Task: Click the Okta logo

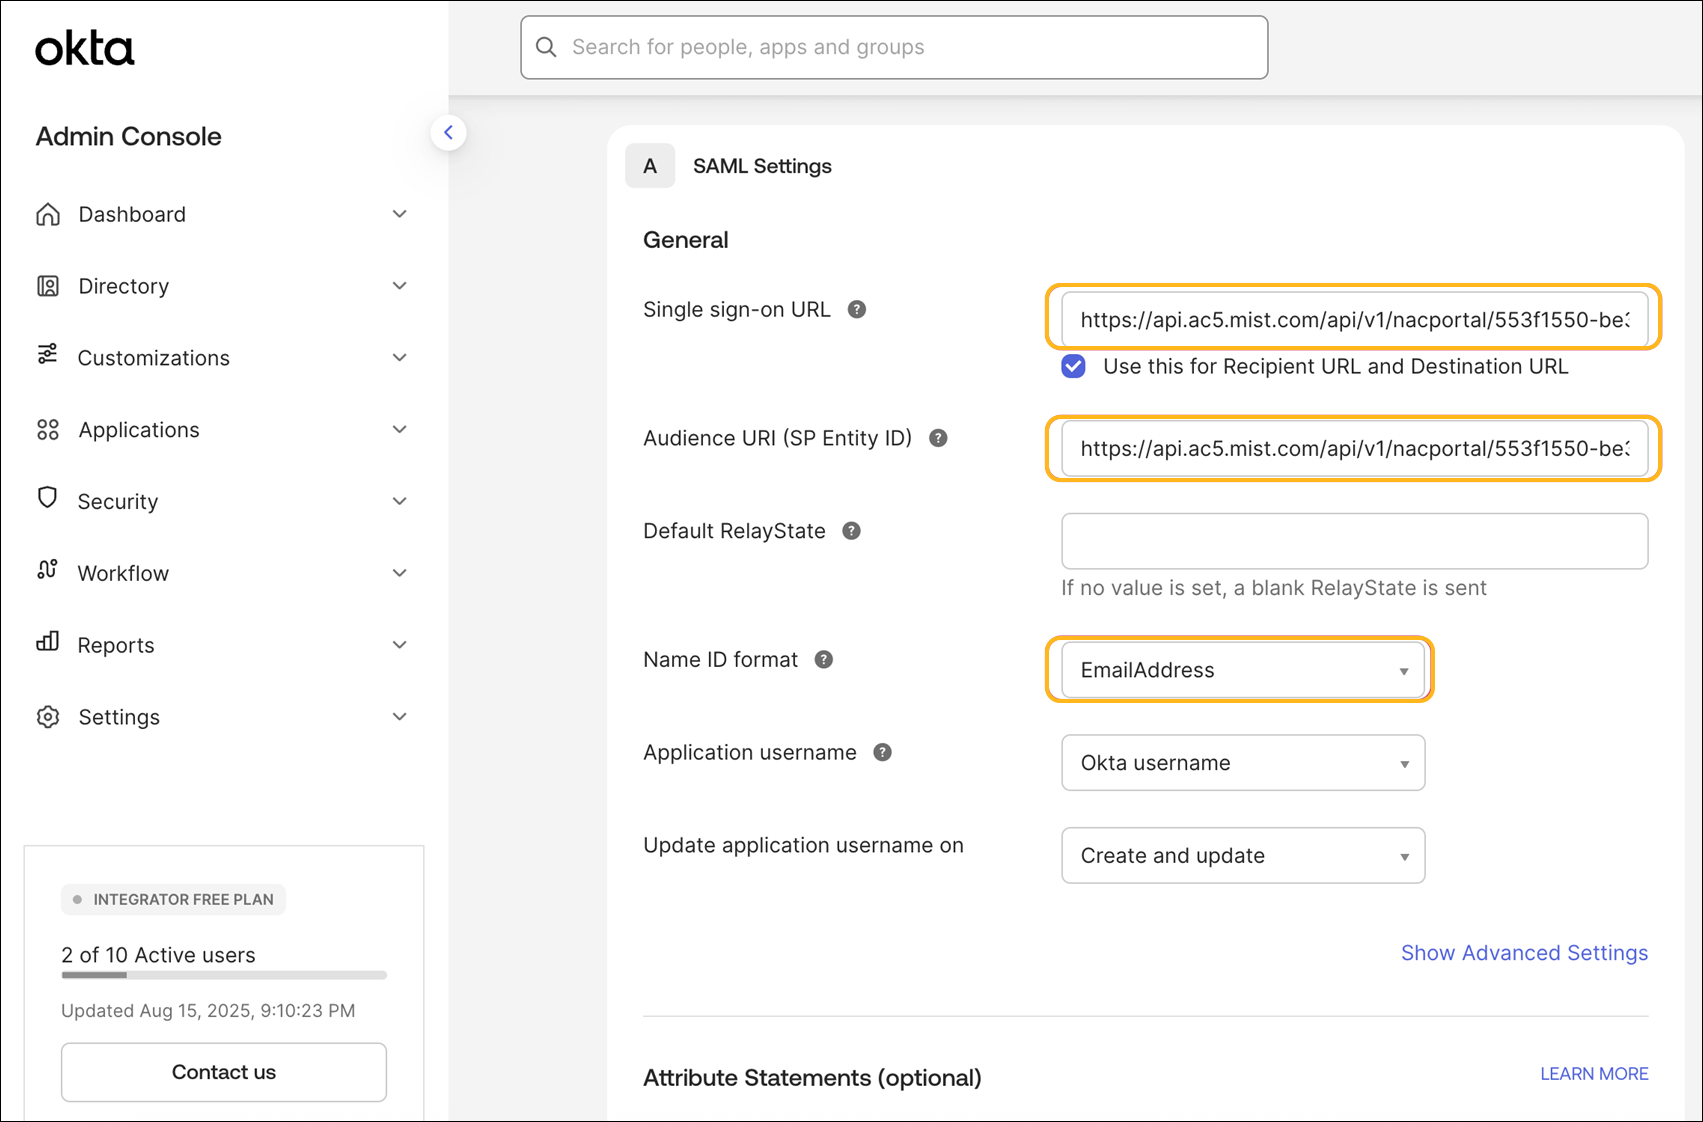Action: 85,48
